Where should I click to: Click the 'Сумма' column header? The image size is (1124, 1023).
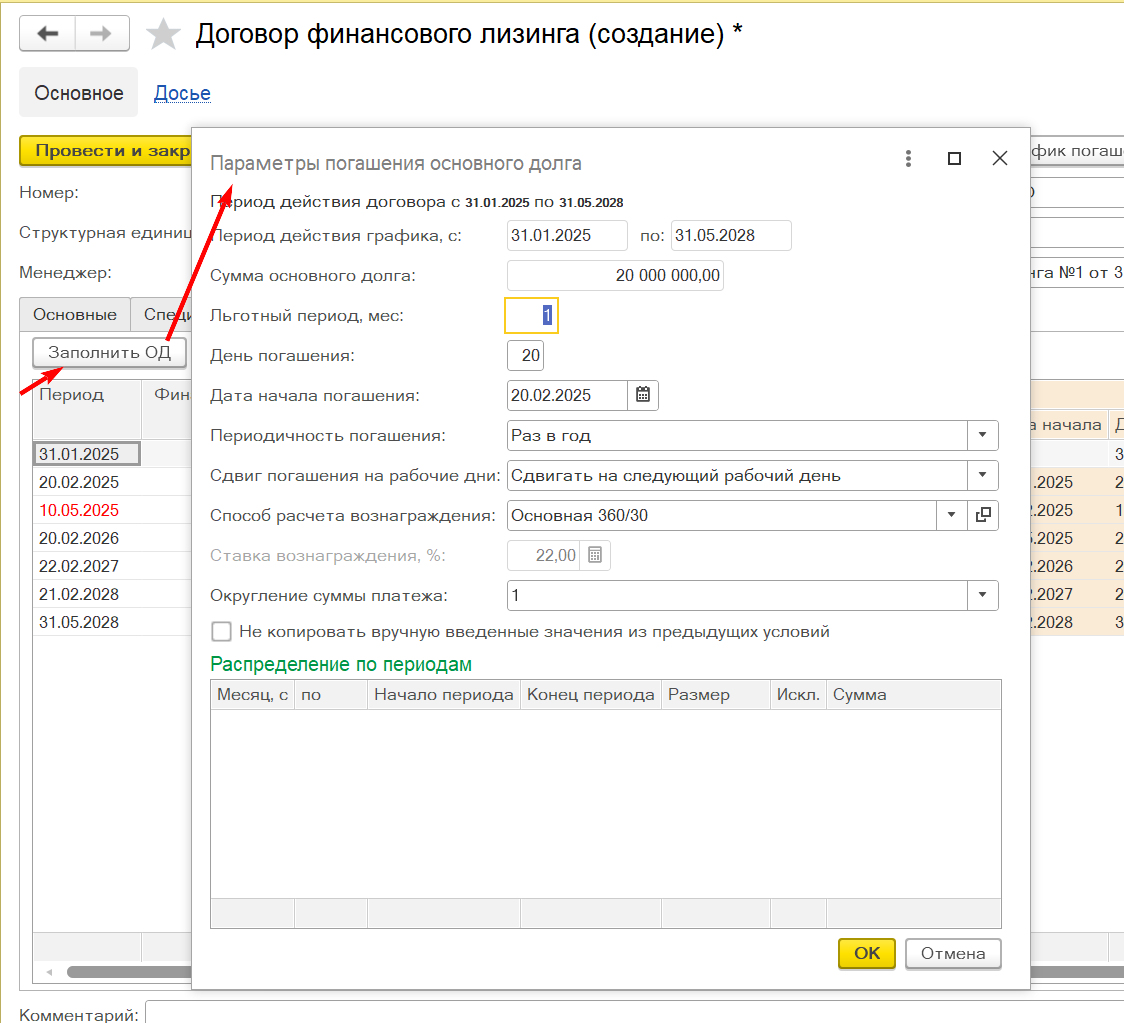(x=914, y=695)
